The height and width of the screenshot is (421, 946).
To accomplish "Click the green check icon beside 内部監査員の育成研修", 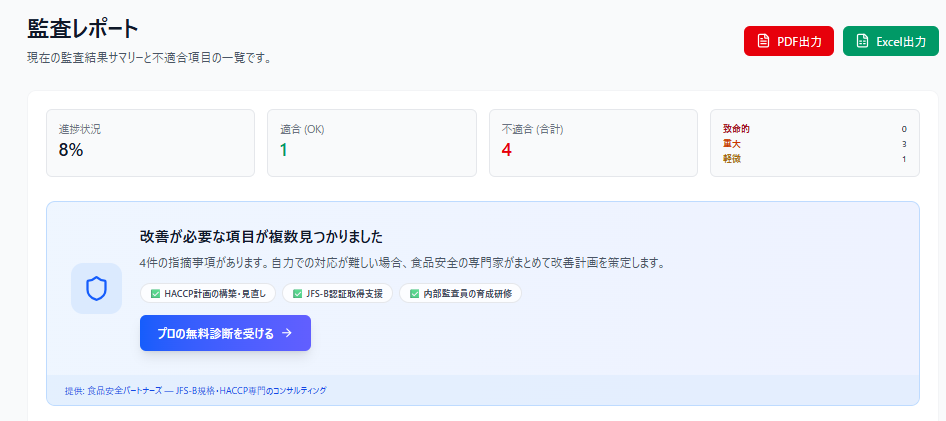I will click(414, 294).
